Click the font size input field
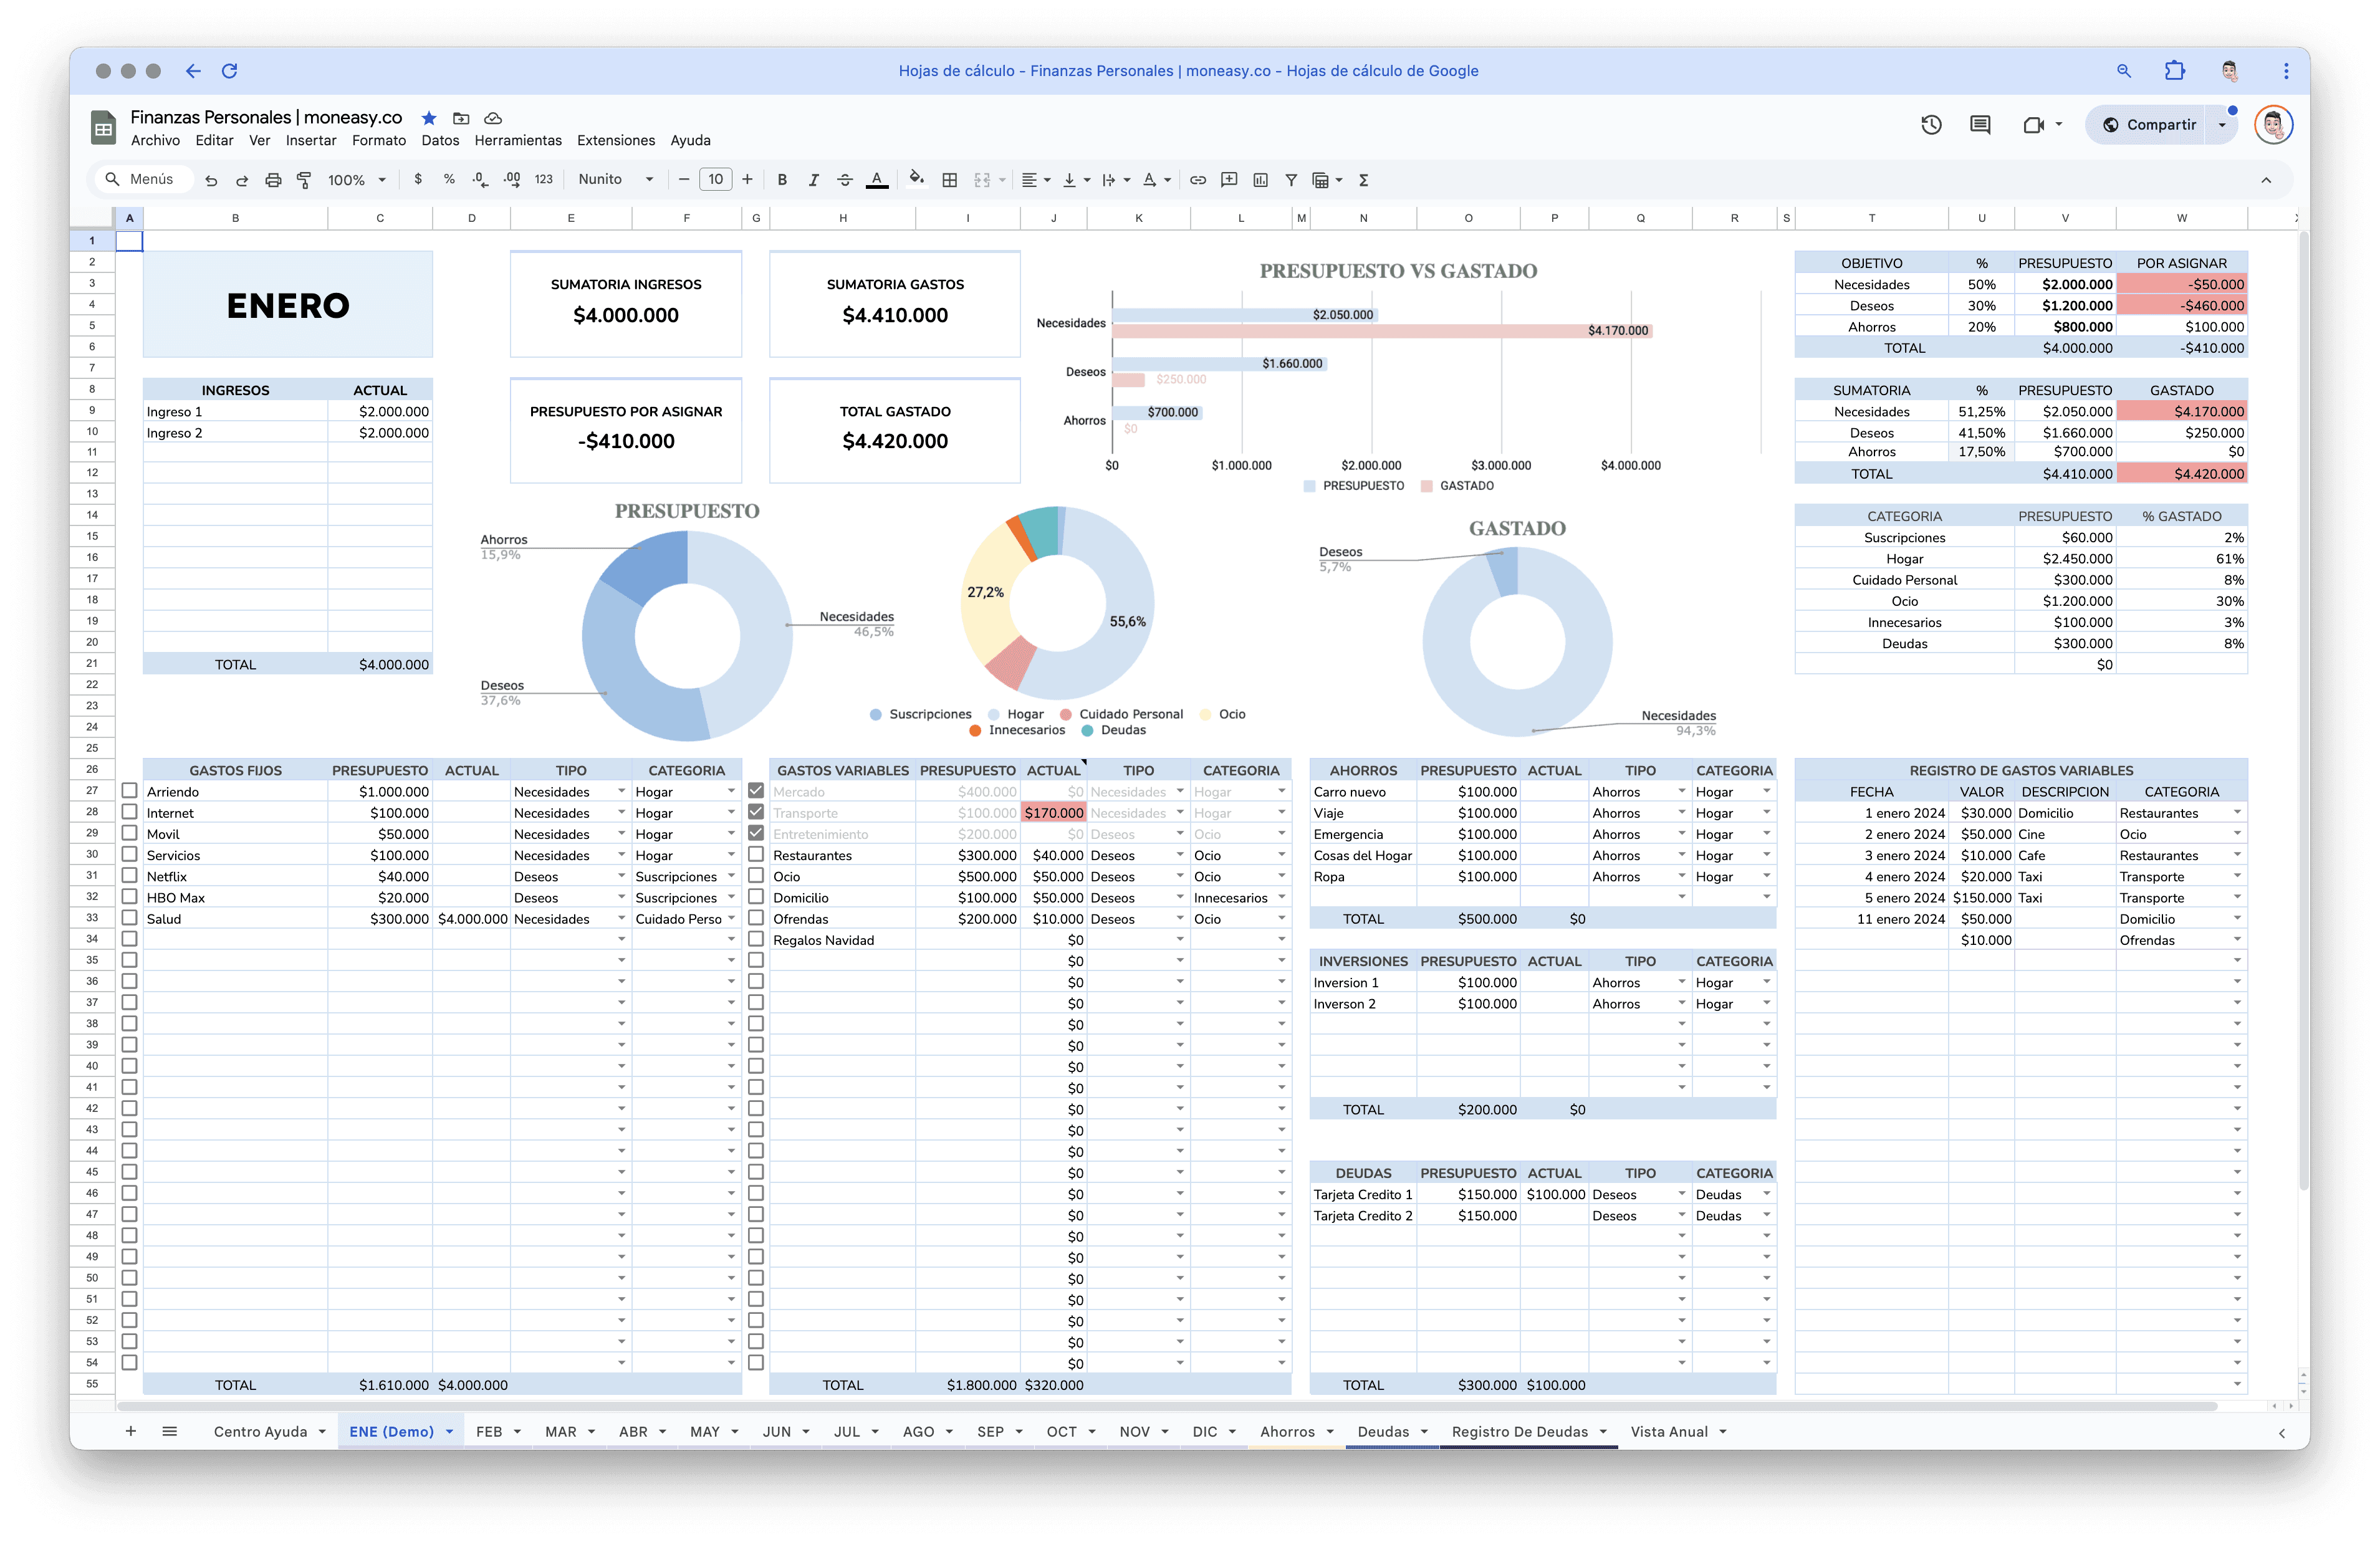Image resolution: width=2380 pixels, height=1542 pixels. click(716, 180)
